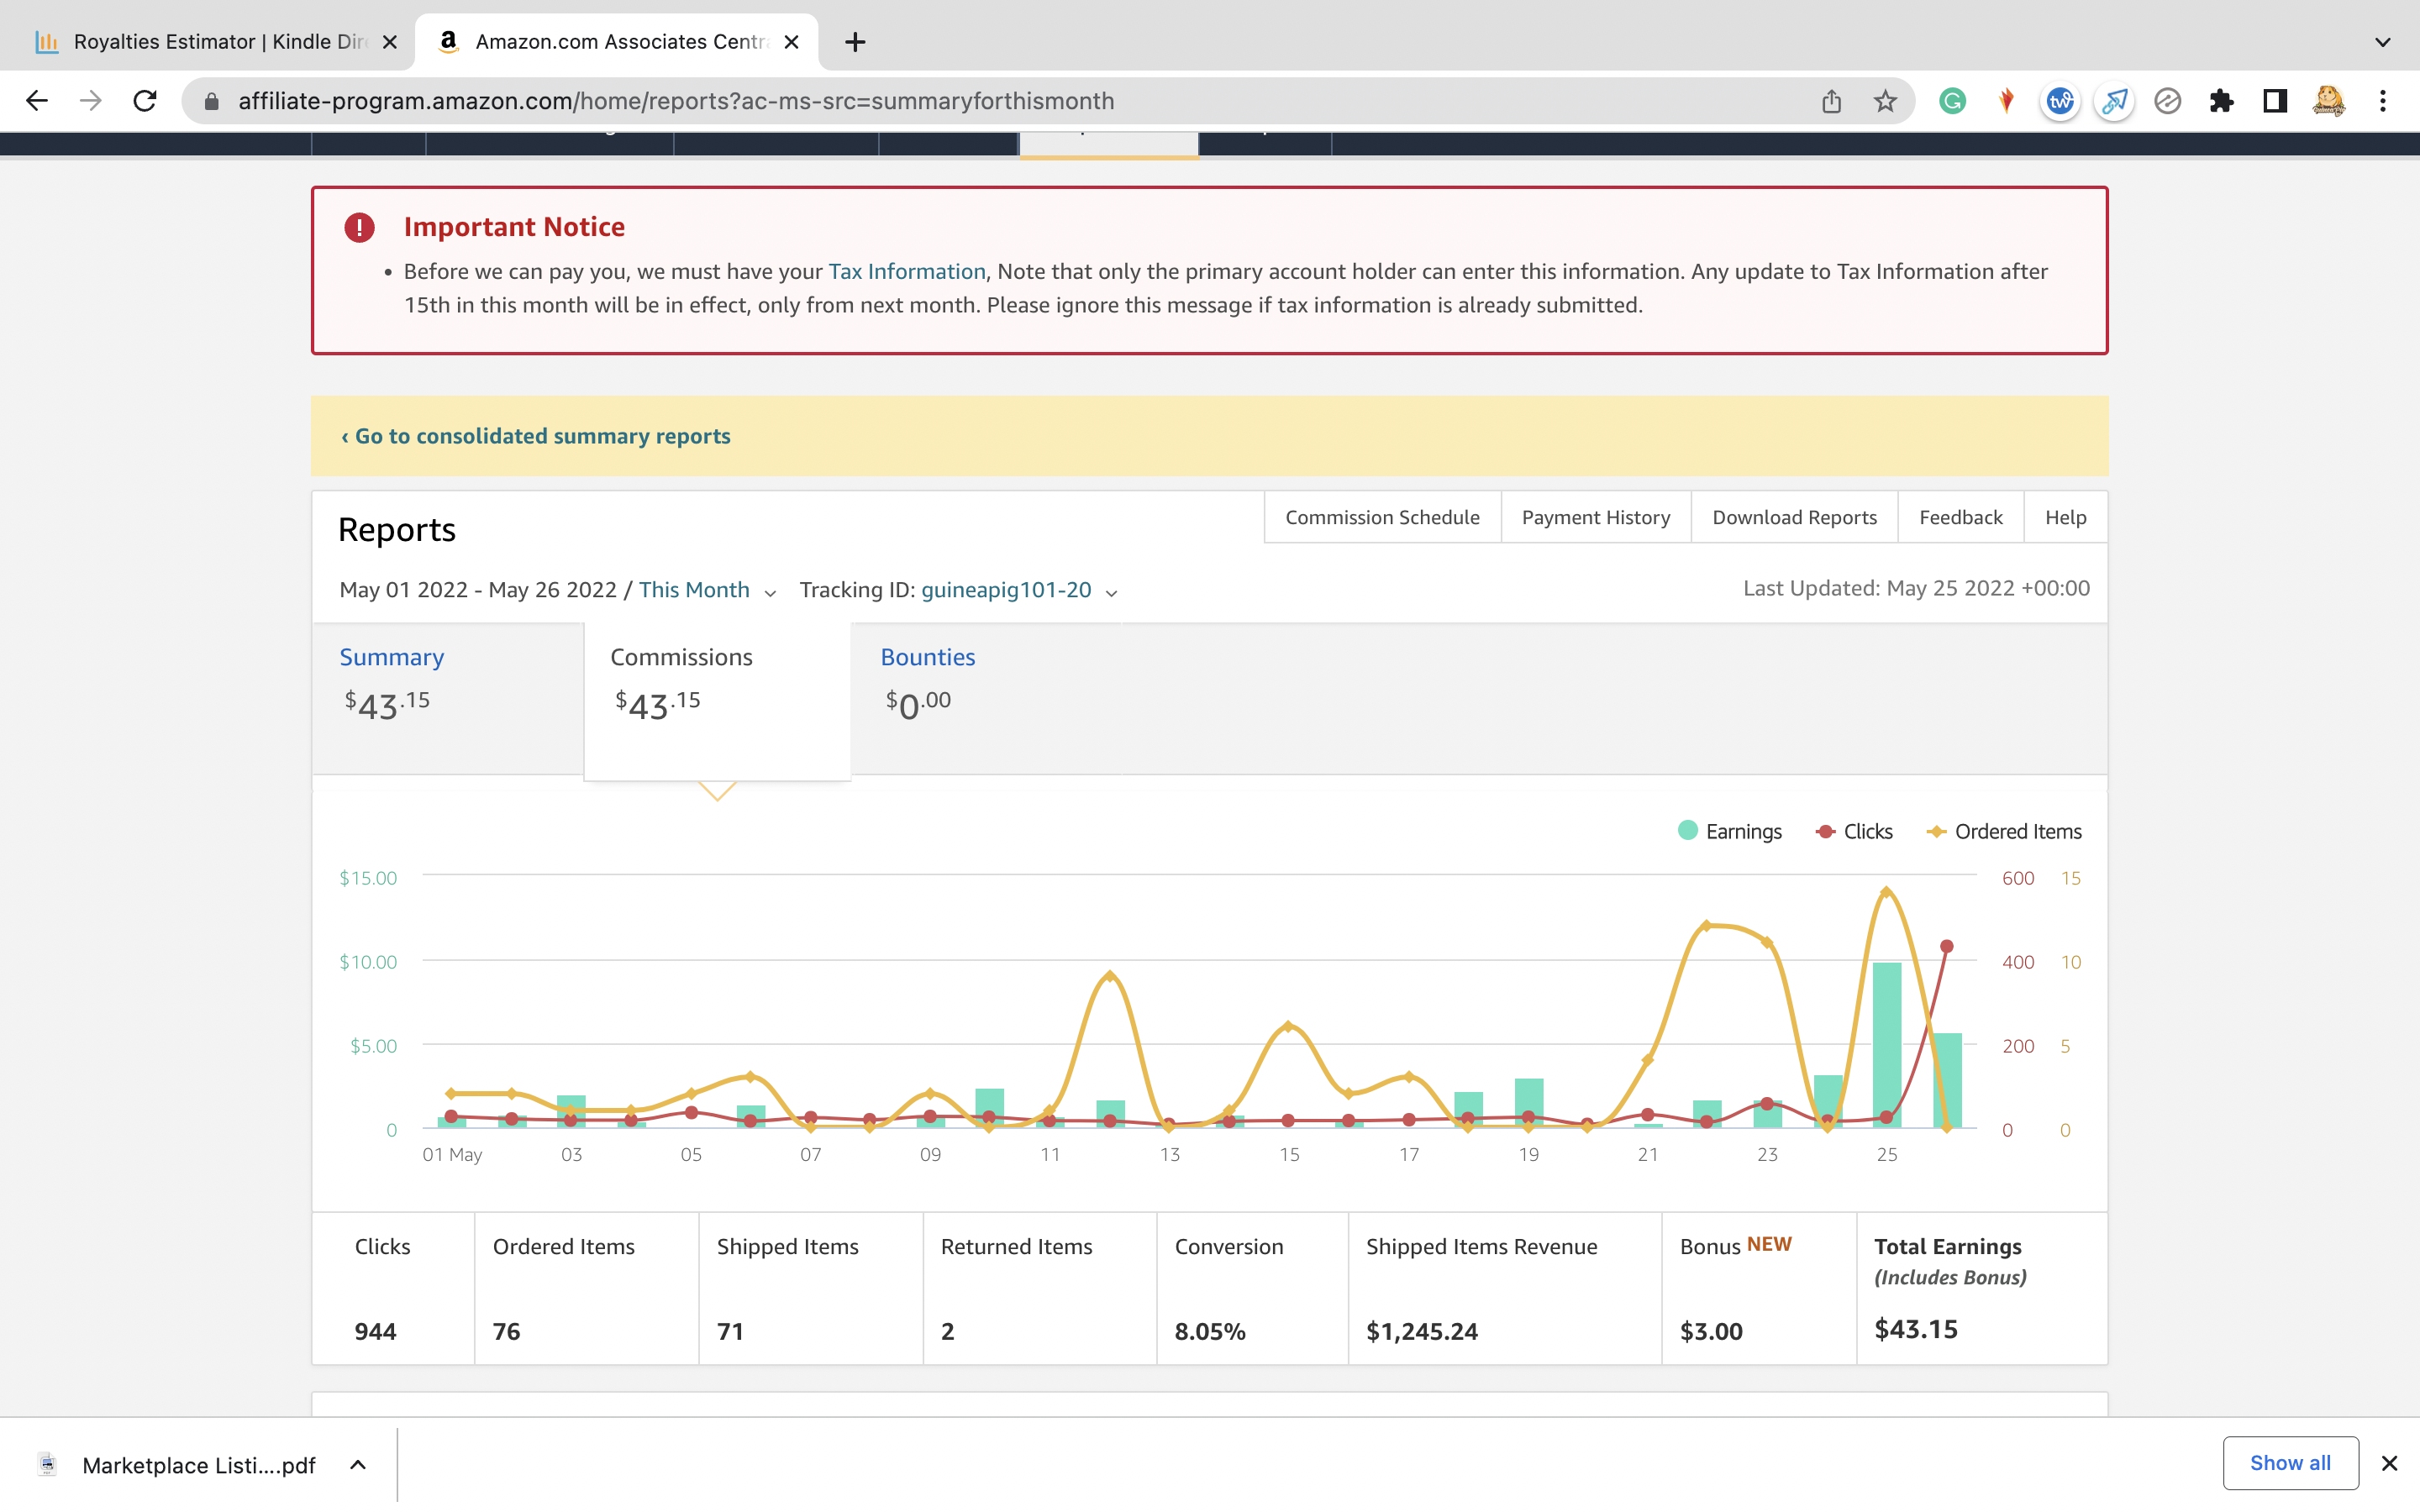Click Total Earnings $43.15
Viewport: 2420px width, 1512px height.
(1916, 1329)
